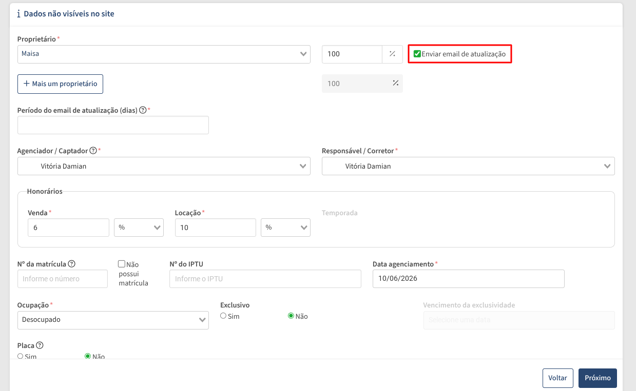The width and height of the screenshot is (636, 391).
Task: Open Proprietário dropdown showing Maisa
Action: tap(164, 54)
